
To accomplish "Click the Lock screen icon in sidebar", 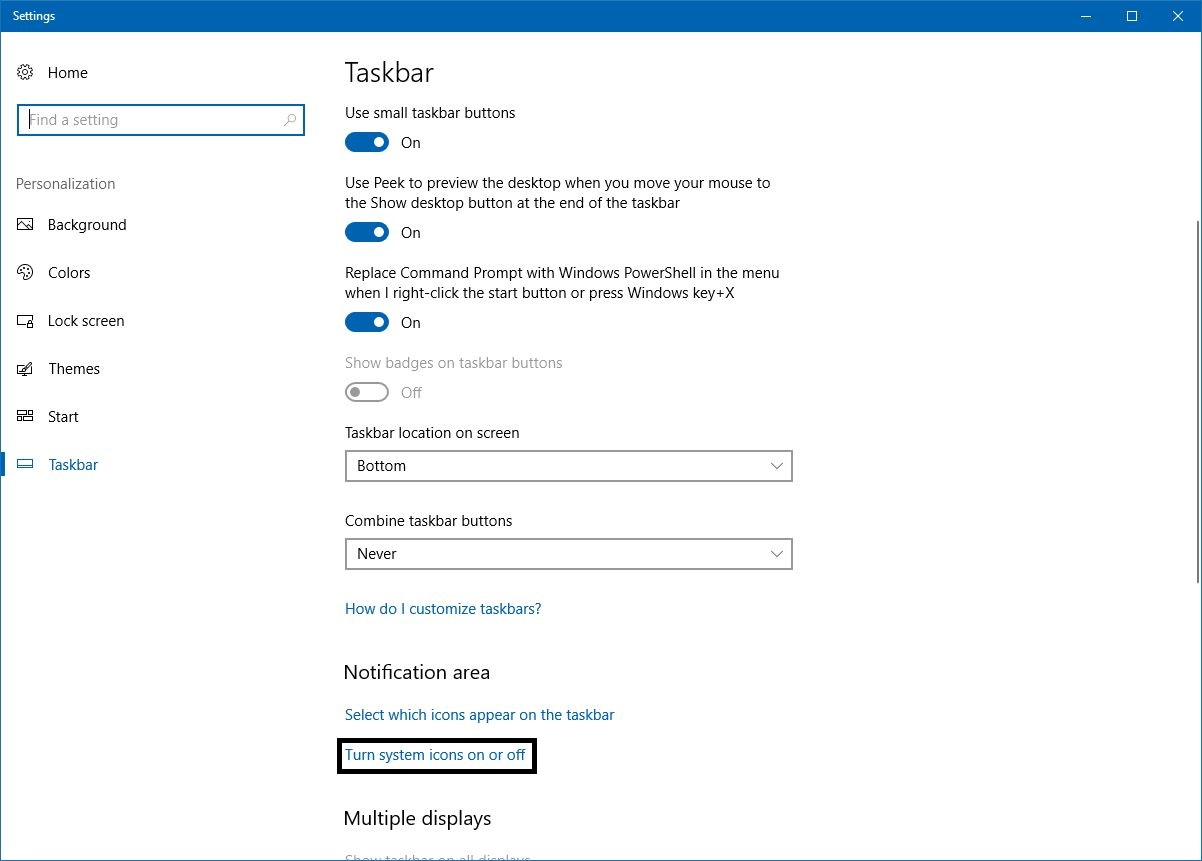I will pos(24,321).
